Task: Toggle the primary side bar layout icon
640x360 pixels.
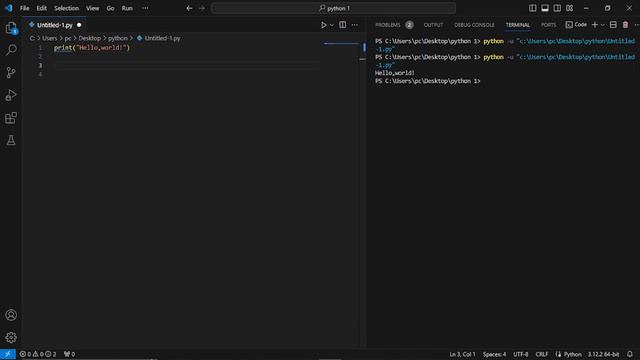Action: (x=533, y=8)
